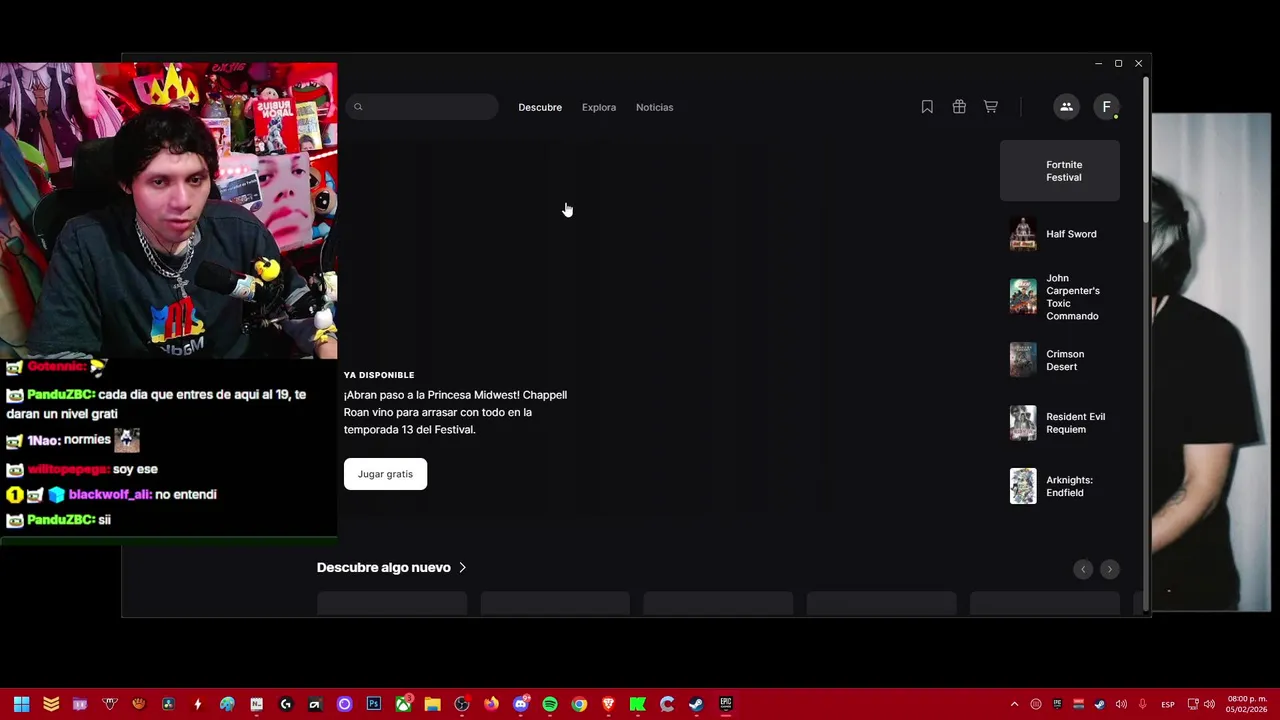Open Logitech G HUB from the taskbar
The image size is (1280, 720).
(286, 704)
